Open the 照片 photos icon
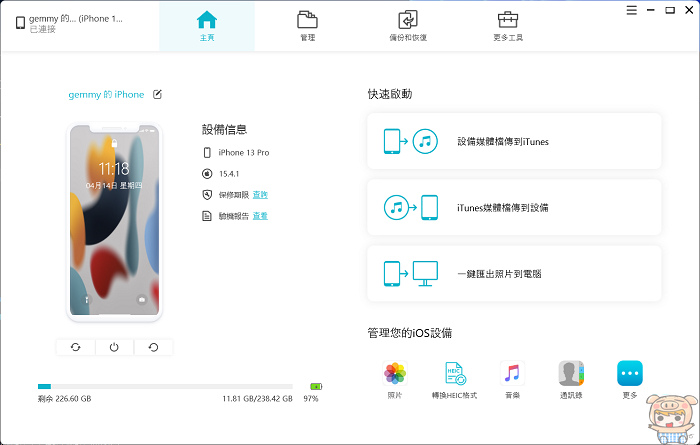Screen dimensions: 700x445 tap(395, 375)
